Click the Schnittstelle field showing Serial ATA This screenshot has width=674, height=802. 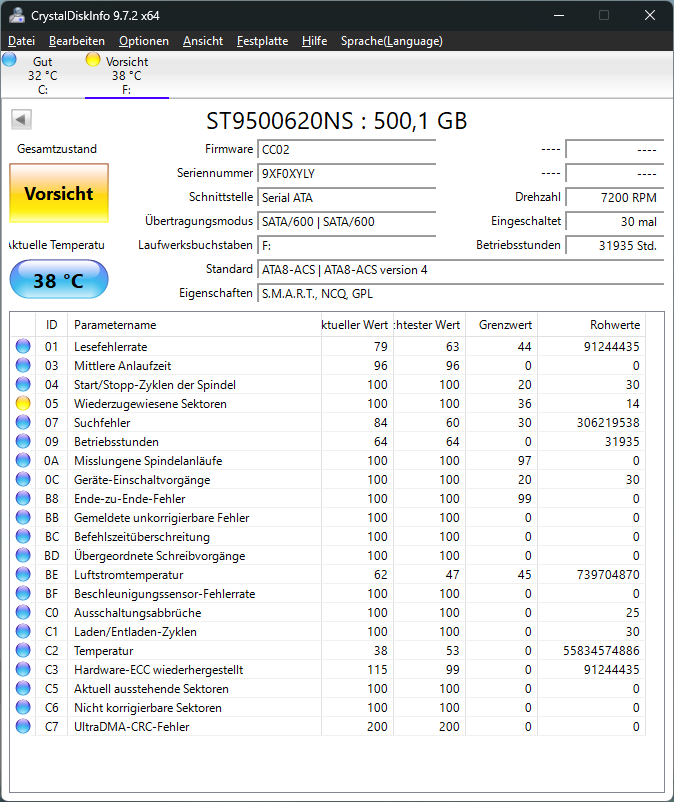[x=346, y=198]
